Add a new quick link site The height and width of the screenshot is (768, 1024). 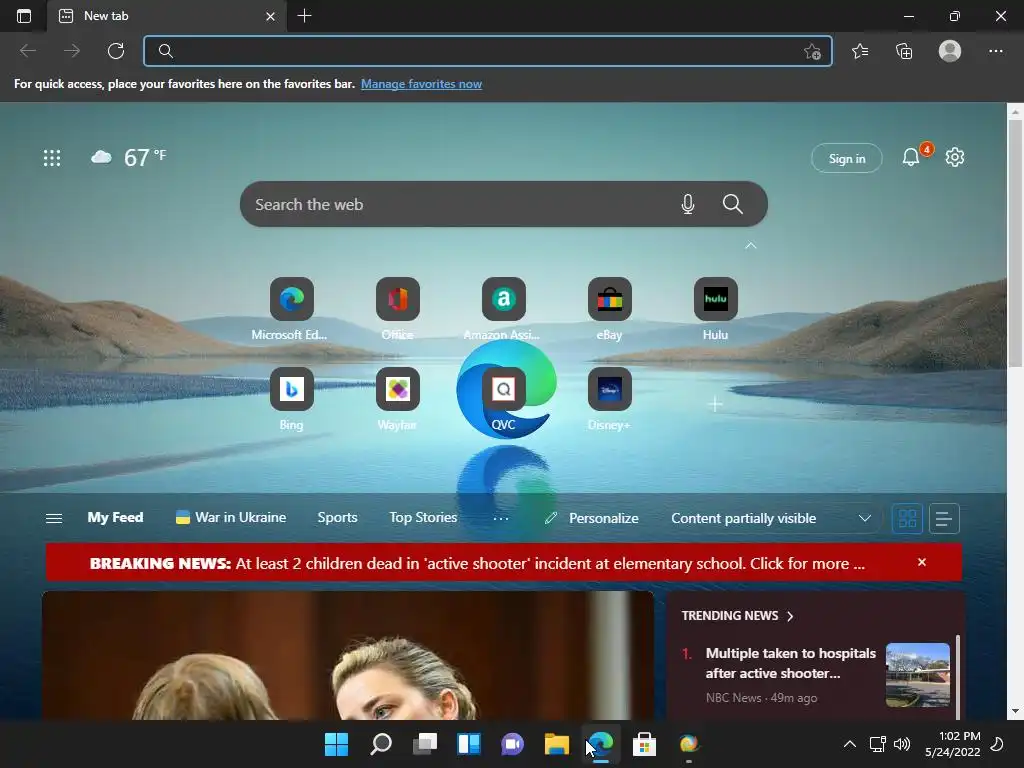[715, 404]
